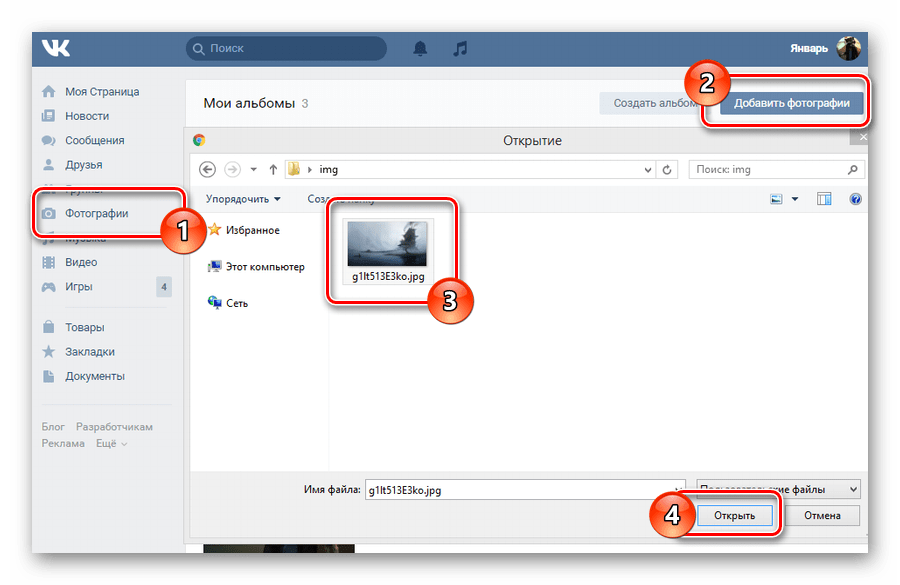Click the camera icon beside Фотографии
This screenshot has width=900, height=585.
[49, 214]
